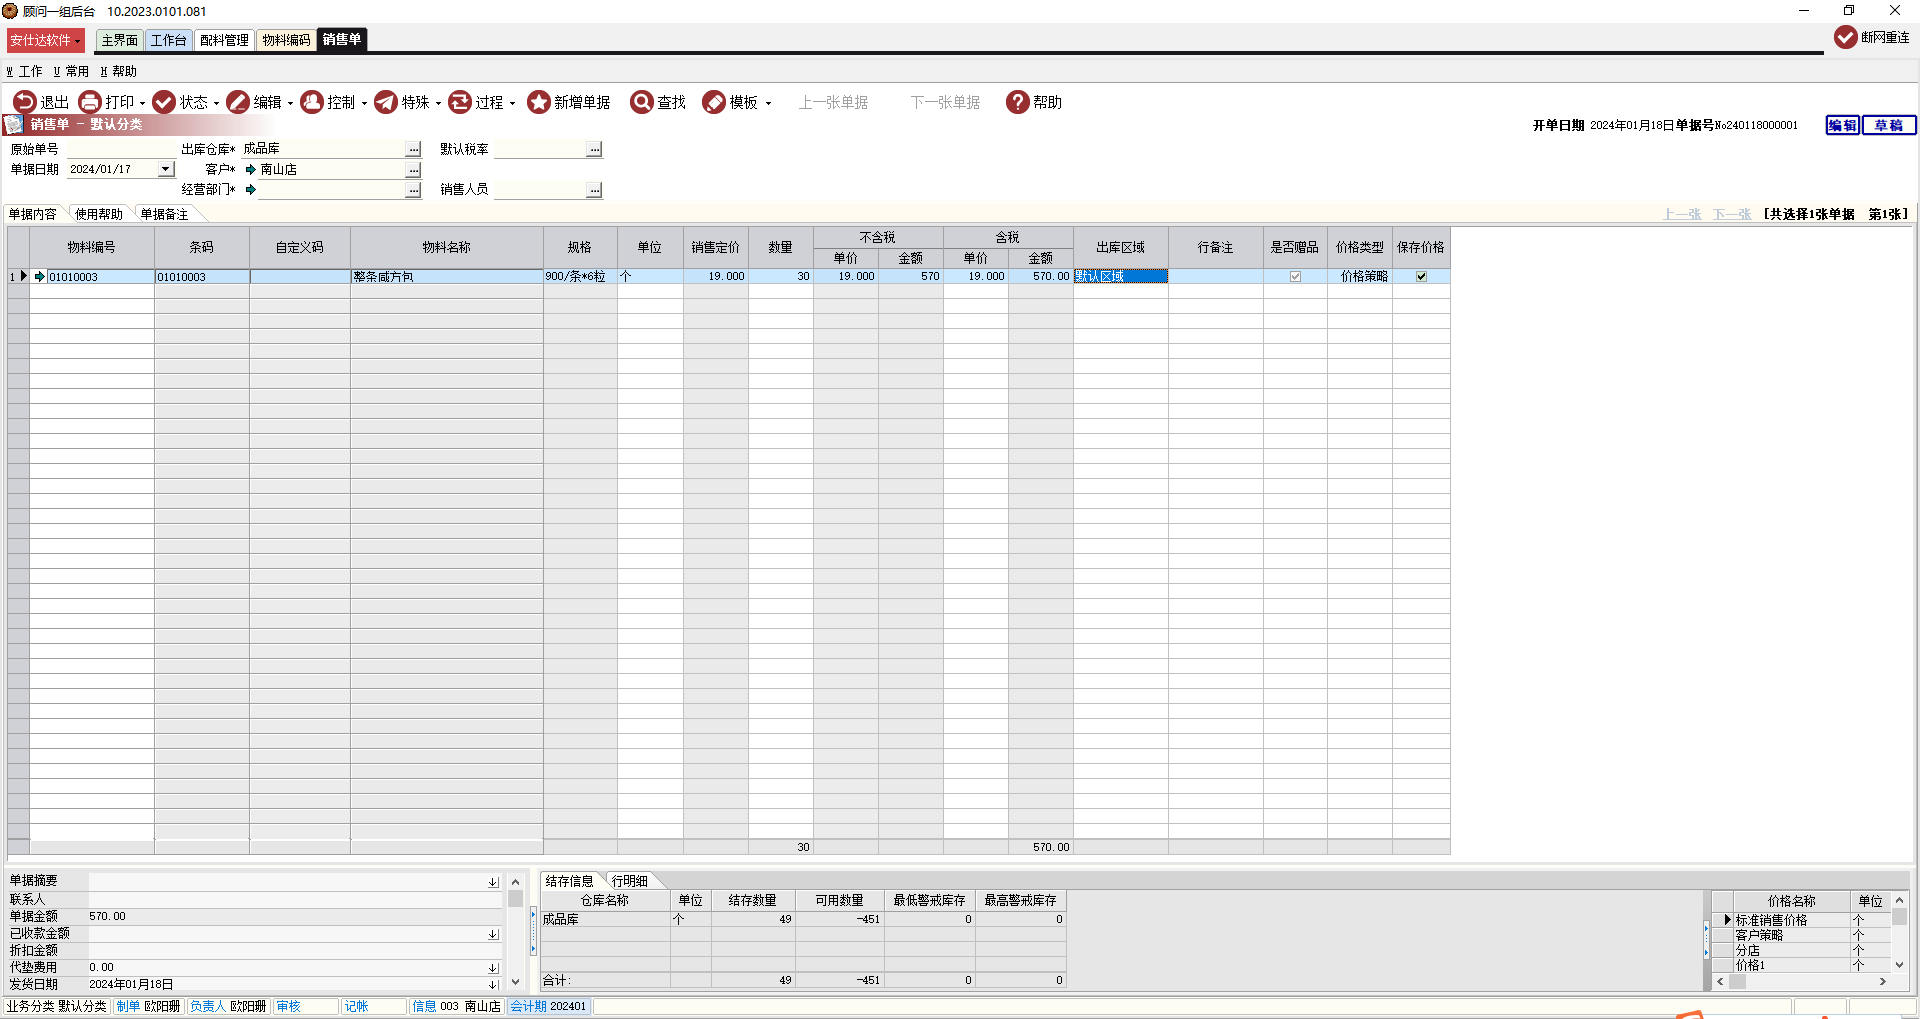Open the 工作 menu

[x=25, y=71]
